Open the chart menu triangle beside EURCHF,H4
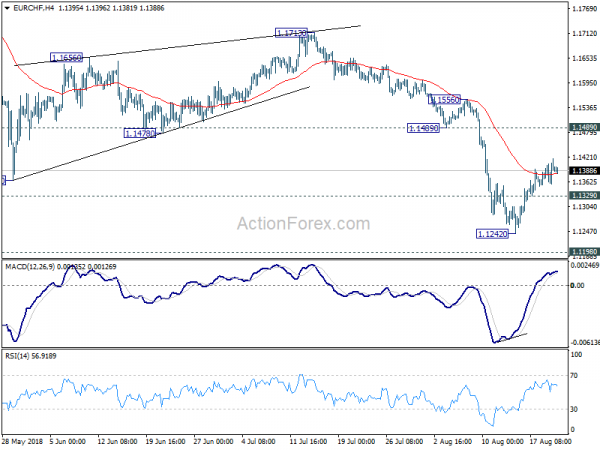600x450 pixels. [x=7, y=8]
